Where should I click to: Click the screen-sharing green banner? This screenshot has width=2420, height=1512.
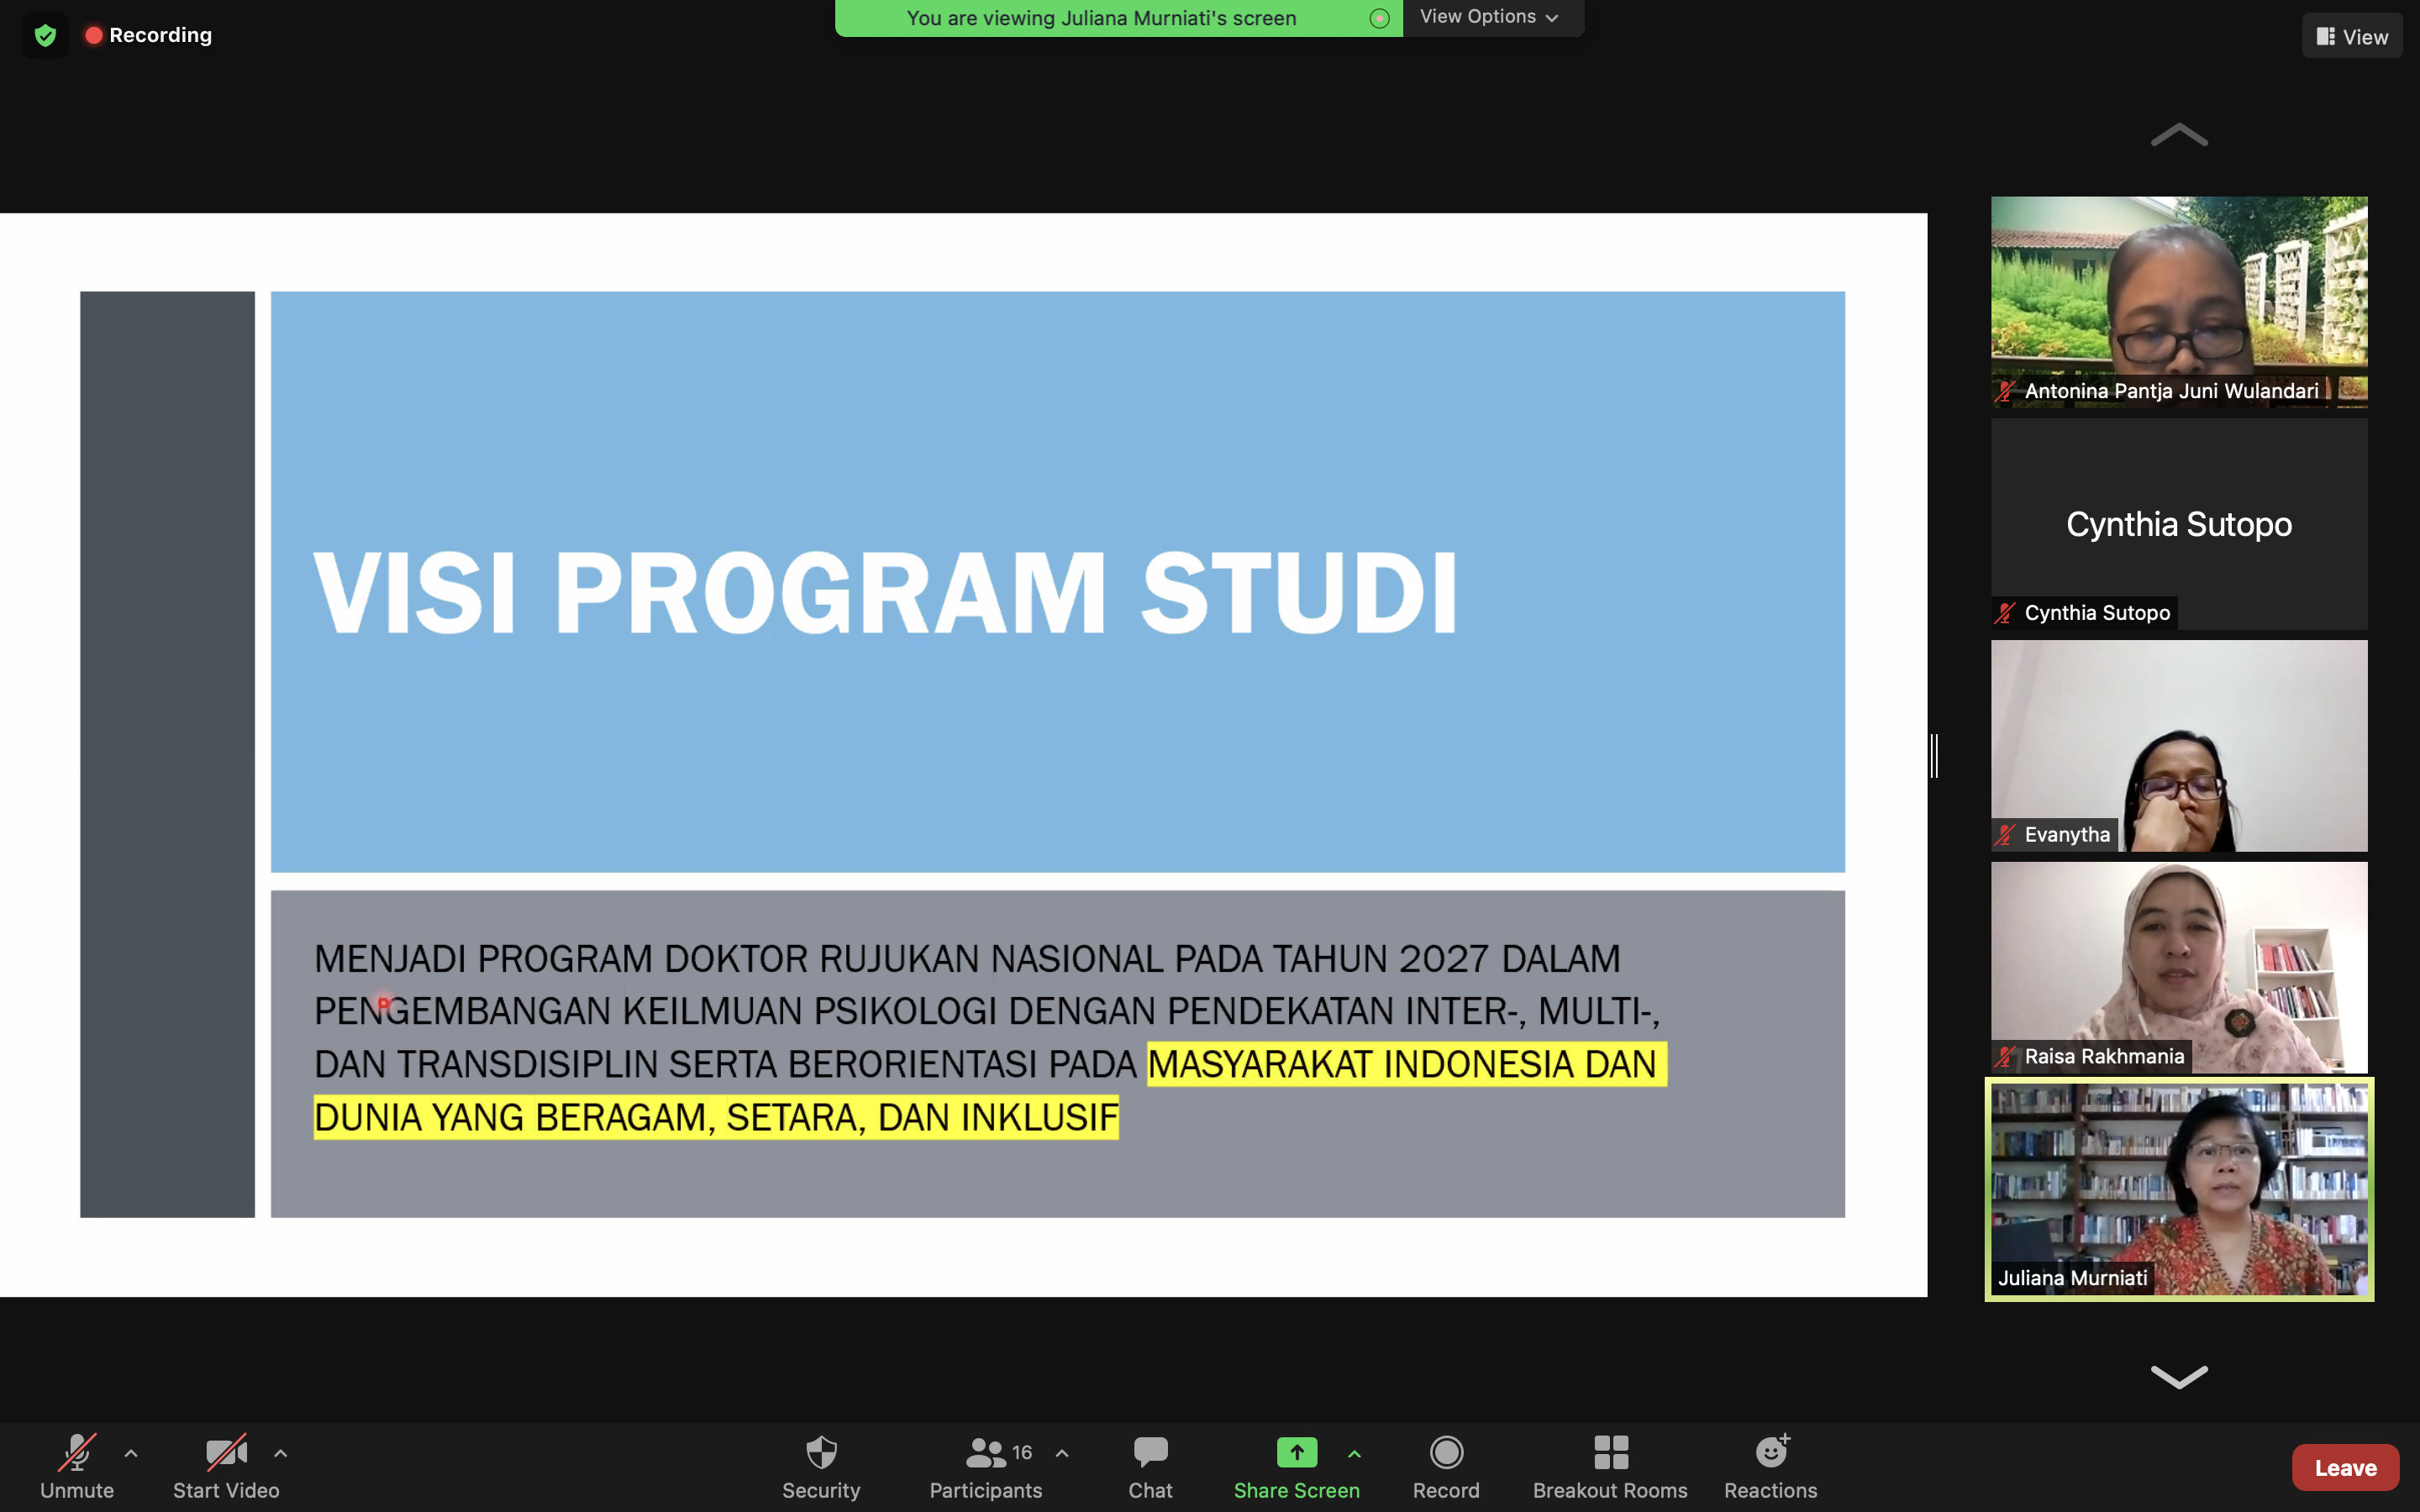1118,18
